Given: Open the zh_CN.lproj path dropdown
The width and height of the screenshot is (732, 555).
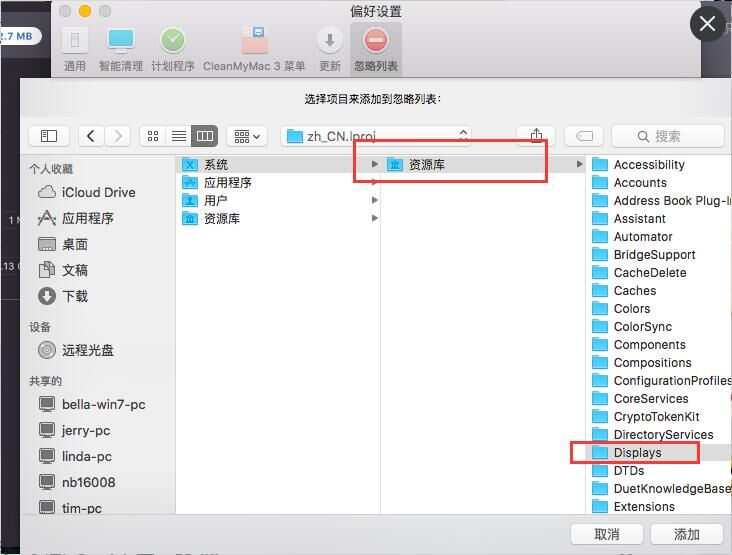Looking at the screenshot, I should tap(376, 136).
